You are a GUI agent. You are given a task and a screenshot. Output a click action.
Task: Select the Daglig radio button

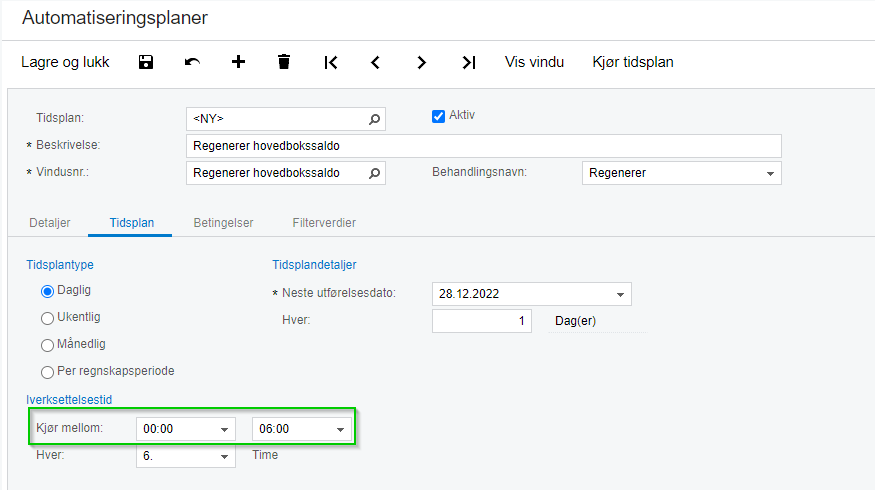[47, 291]
